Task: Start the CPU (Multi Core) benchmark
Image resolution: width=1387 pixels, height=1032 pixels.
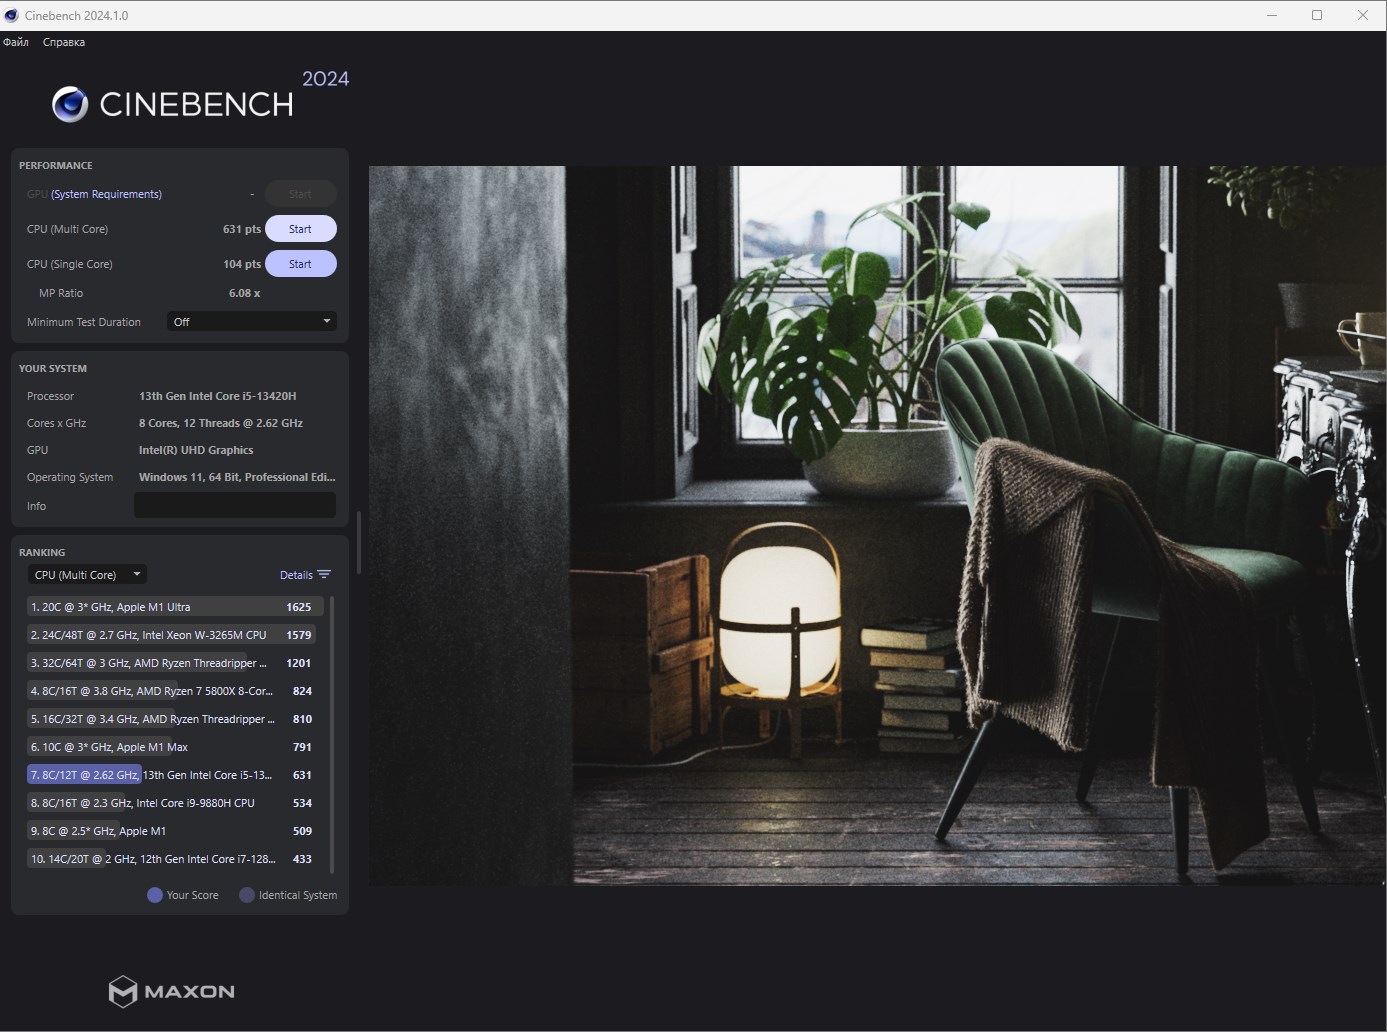Action: pos(300,229)
